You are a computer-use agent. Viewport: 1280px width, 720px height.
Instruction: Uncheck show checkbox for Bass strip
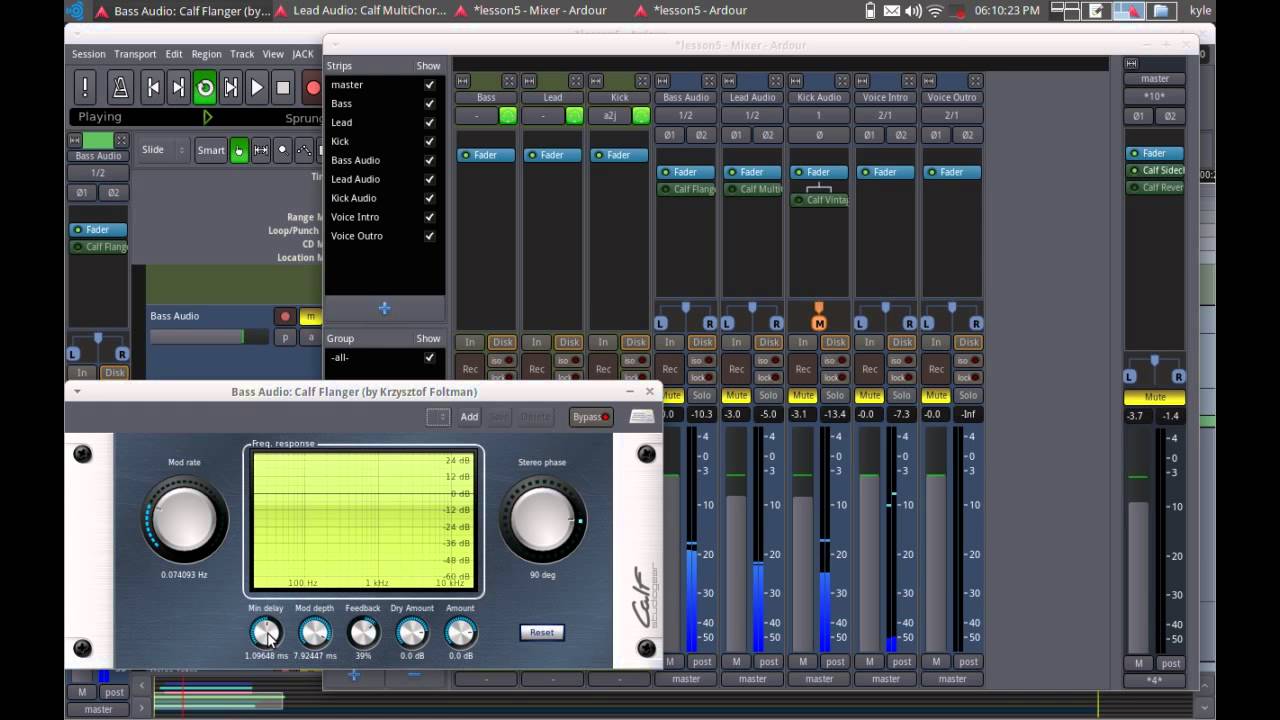tap(430, 104)
